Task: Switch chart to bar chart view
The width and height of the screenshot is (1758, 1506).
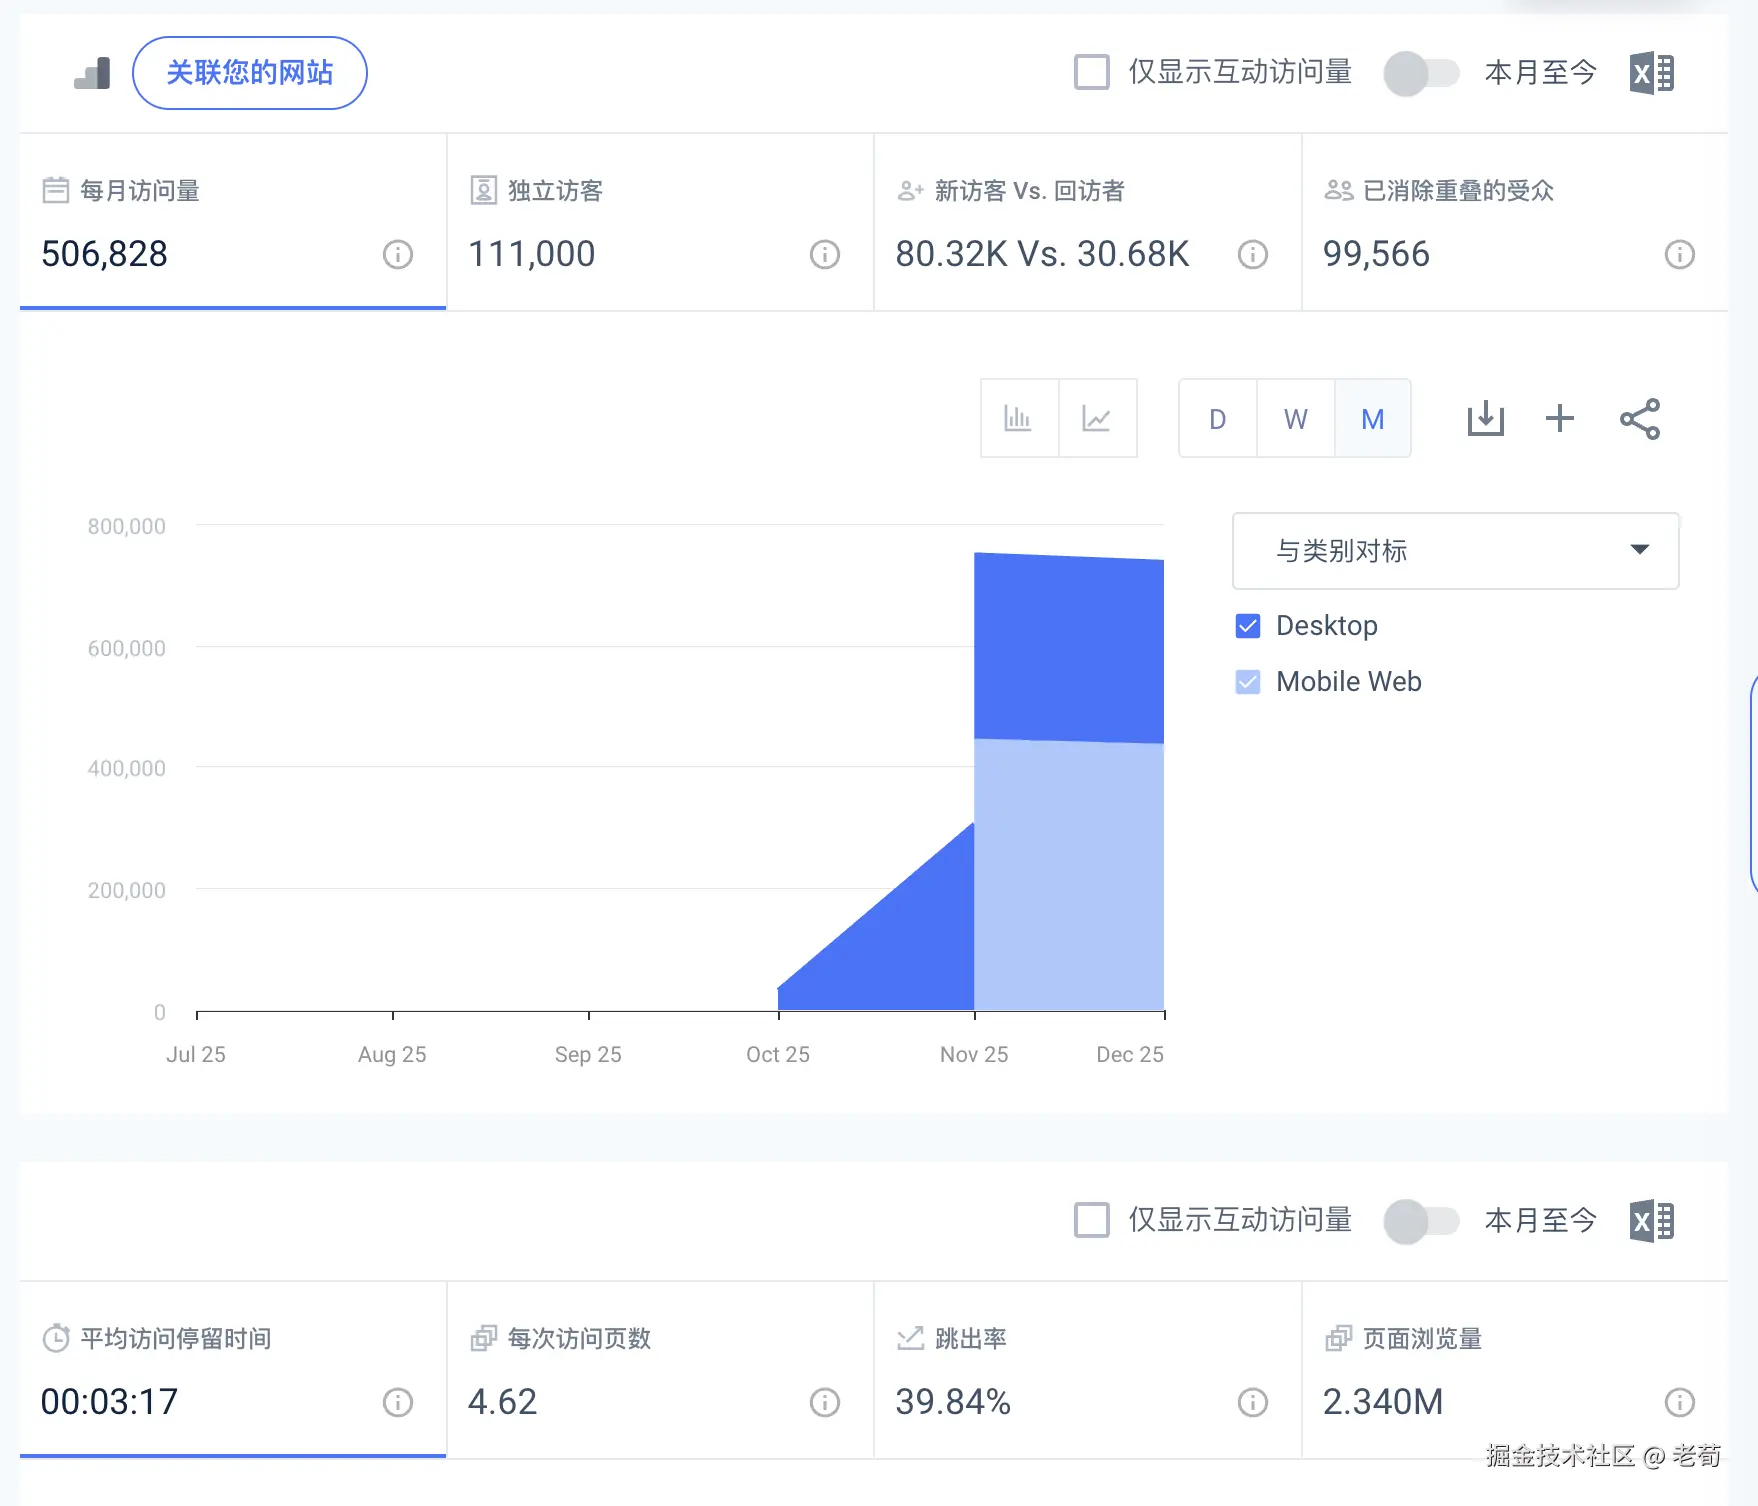Action: pyautogui.click(x=1019, y=418)
